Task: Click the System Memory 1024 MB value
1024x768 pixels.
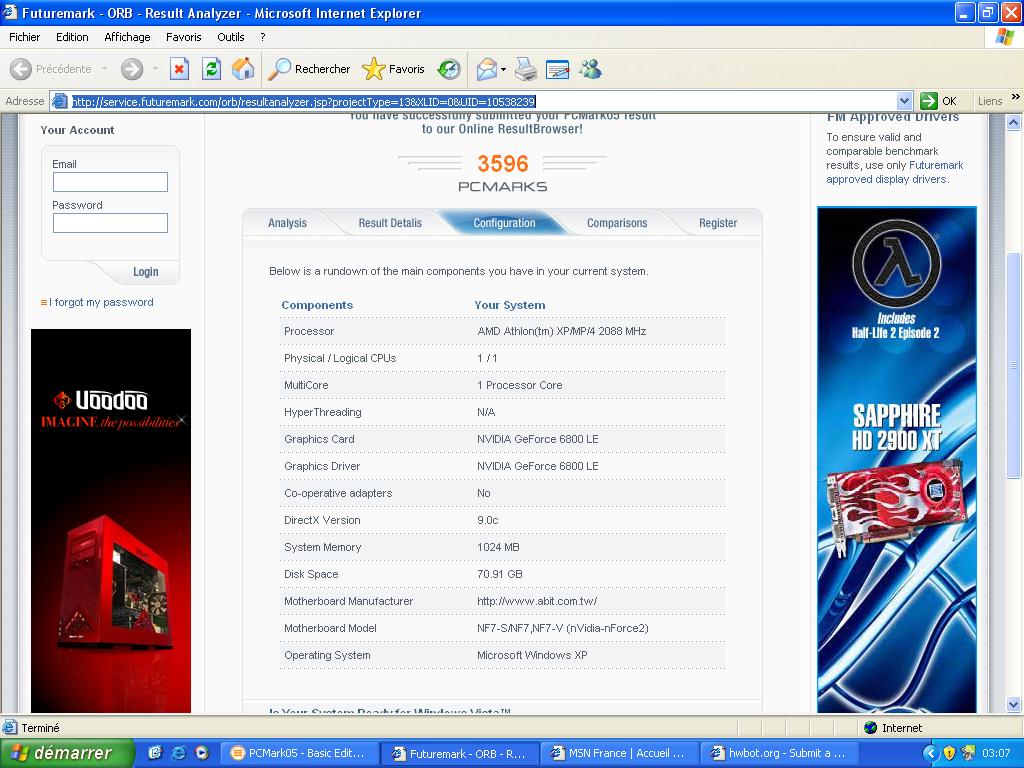Action: 498,547
